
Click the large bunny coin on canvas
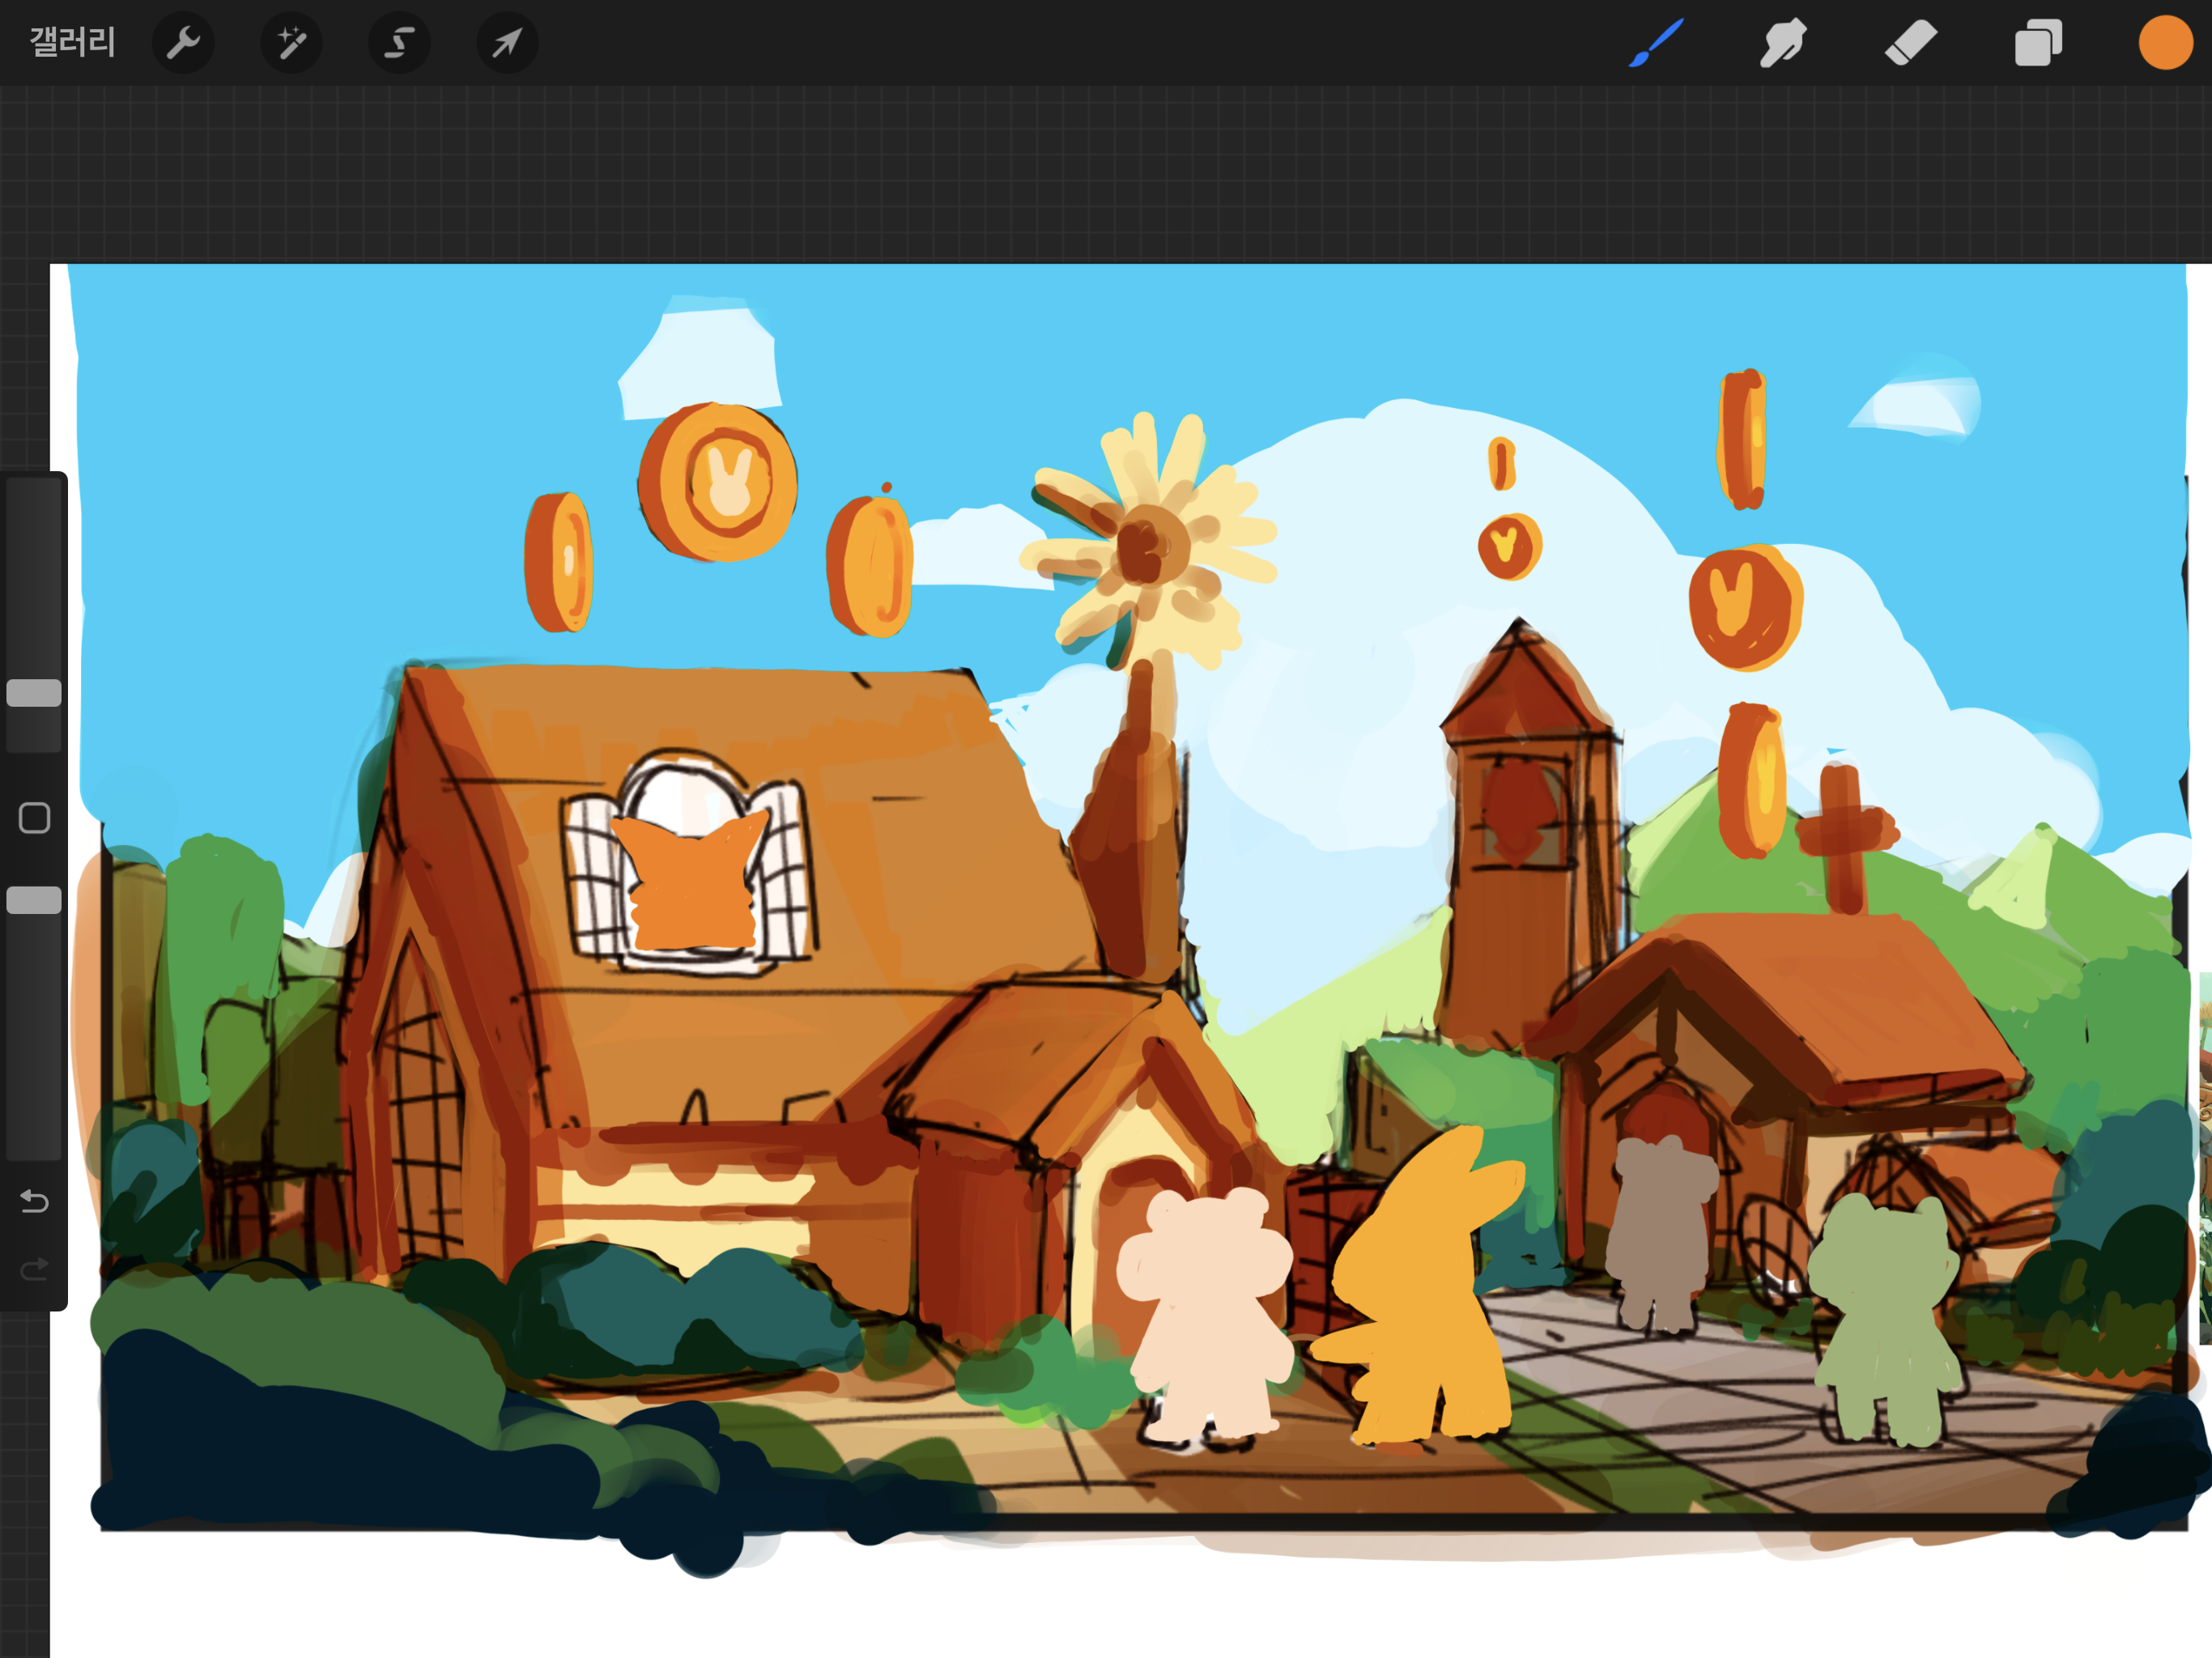click(x=718, y=482)
